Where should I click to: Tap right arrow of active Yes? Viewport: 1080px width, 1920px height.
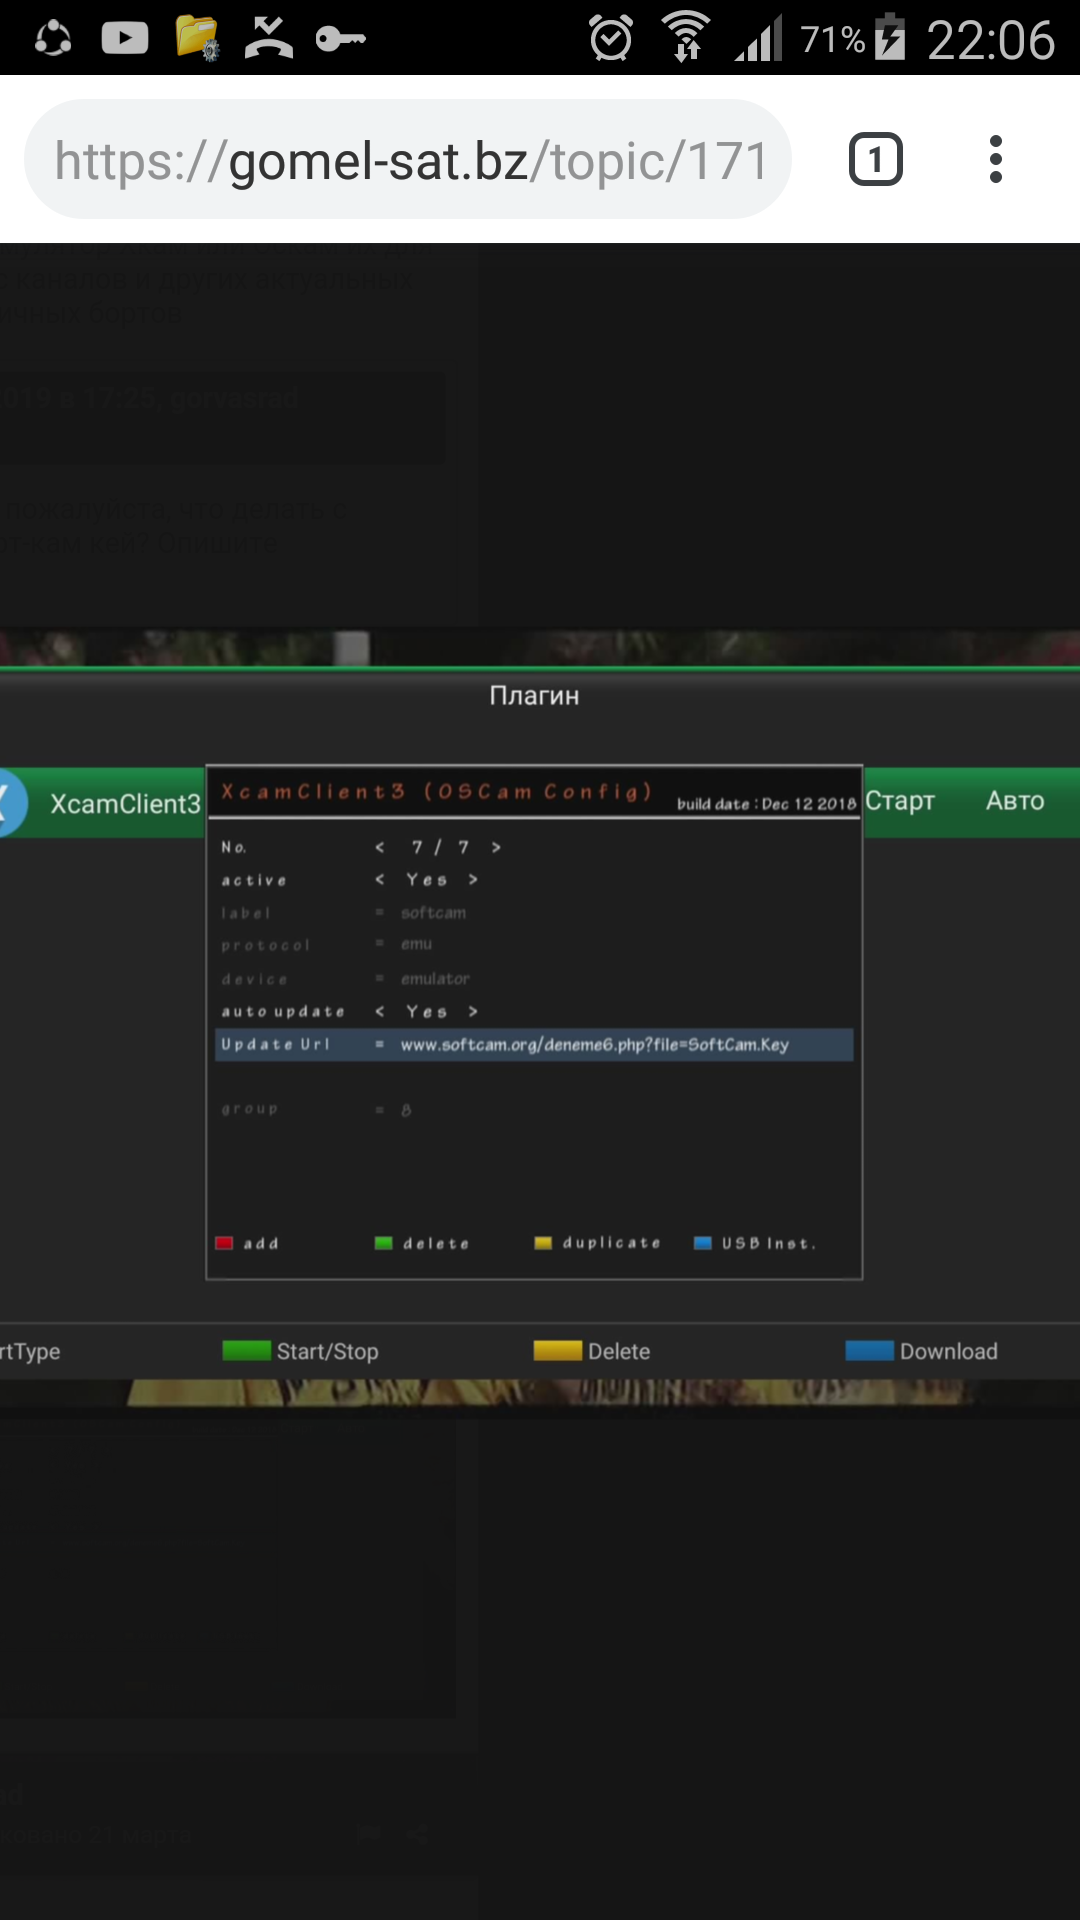coord(473,879)
